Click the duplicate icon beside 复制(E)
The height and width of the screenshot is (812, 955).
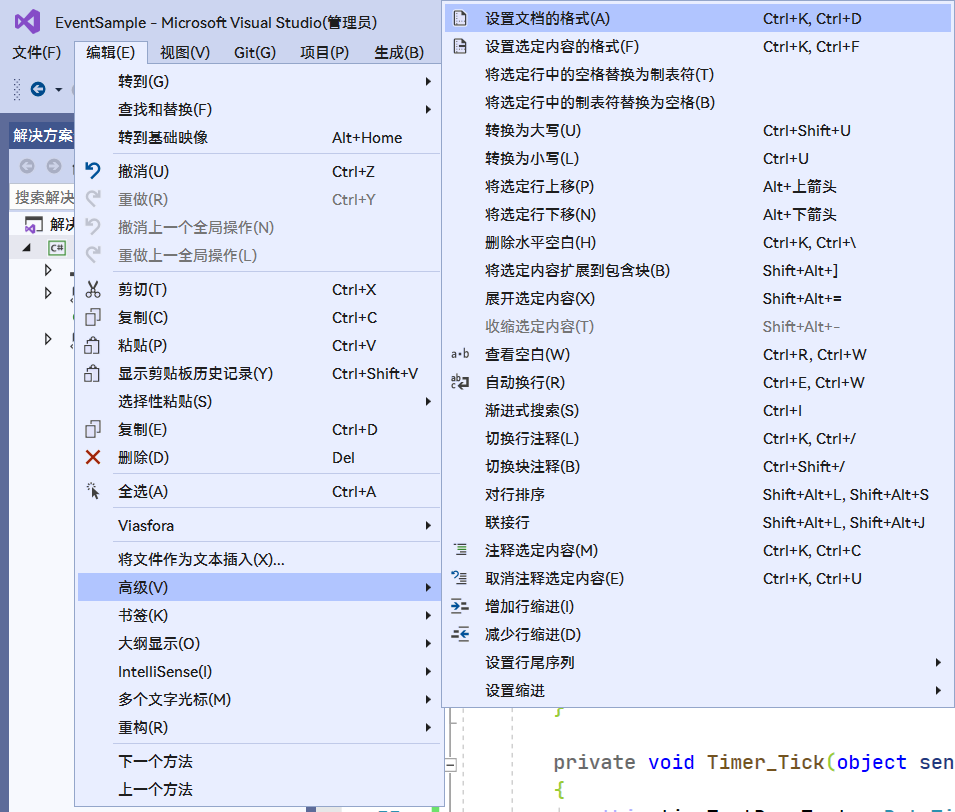93,429
